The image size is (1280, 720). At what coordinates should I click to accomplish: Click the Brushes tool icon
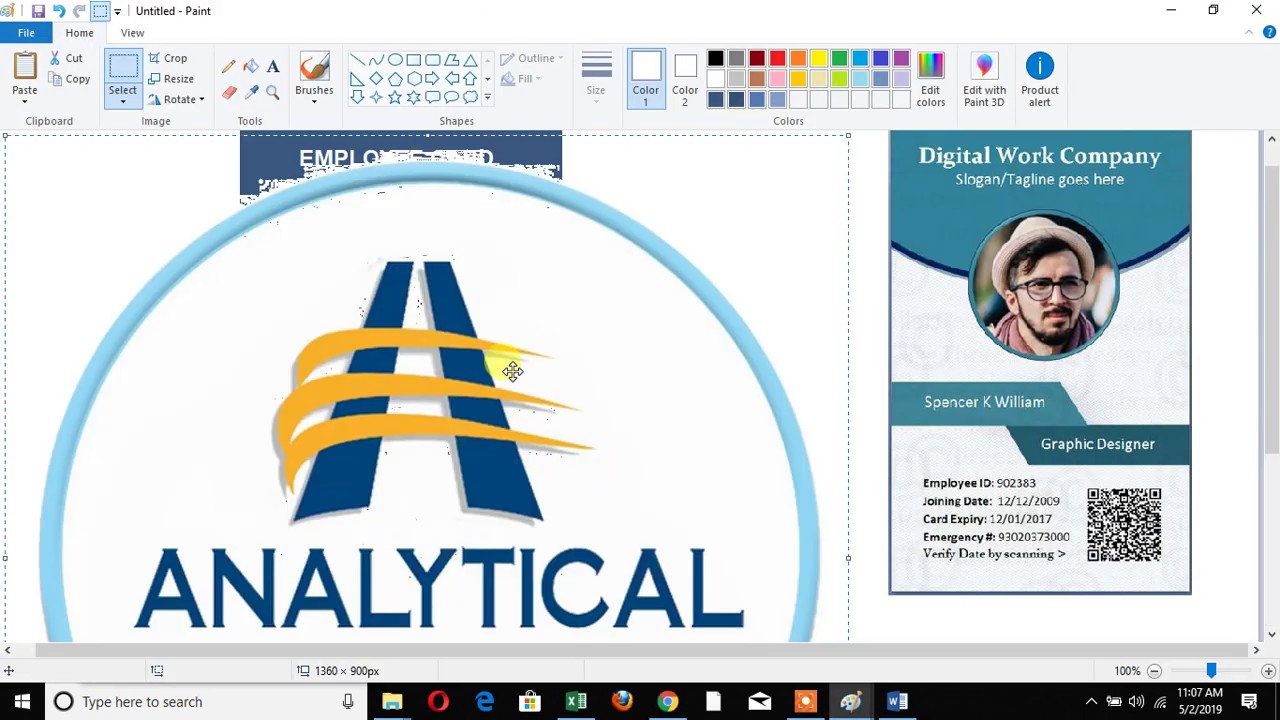point(314,66)
